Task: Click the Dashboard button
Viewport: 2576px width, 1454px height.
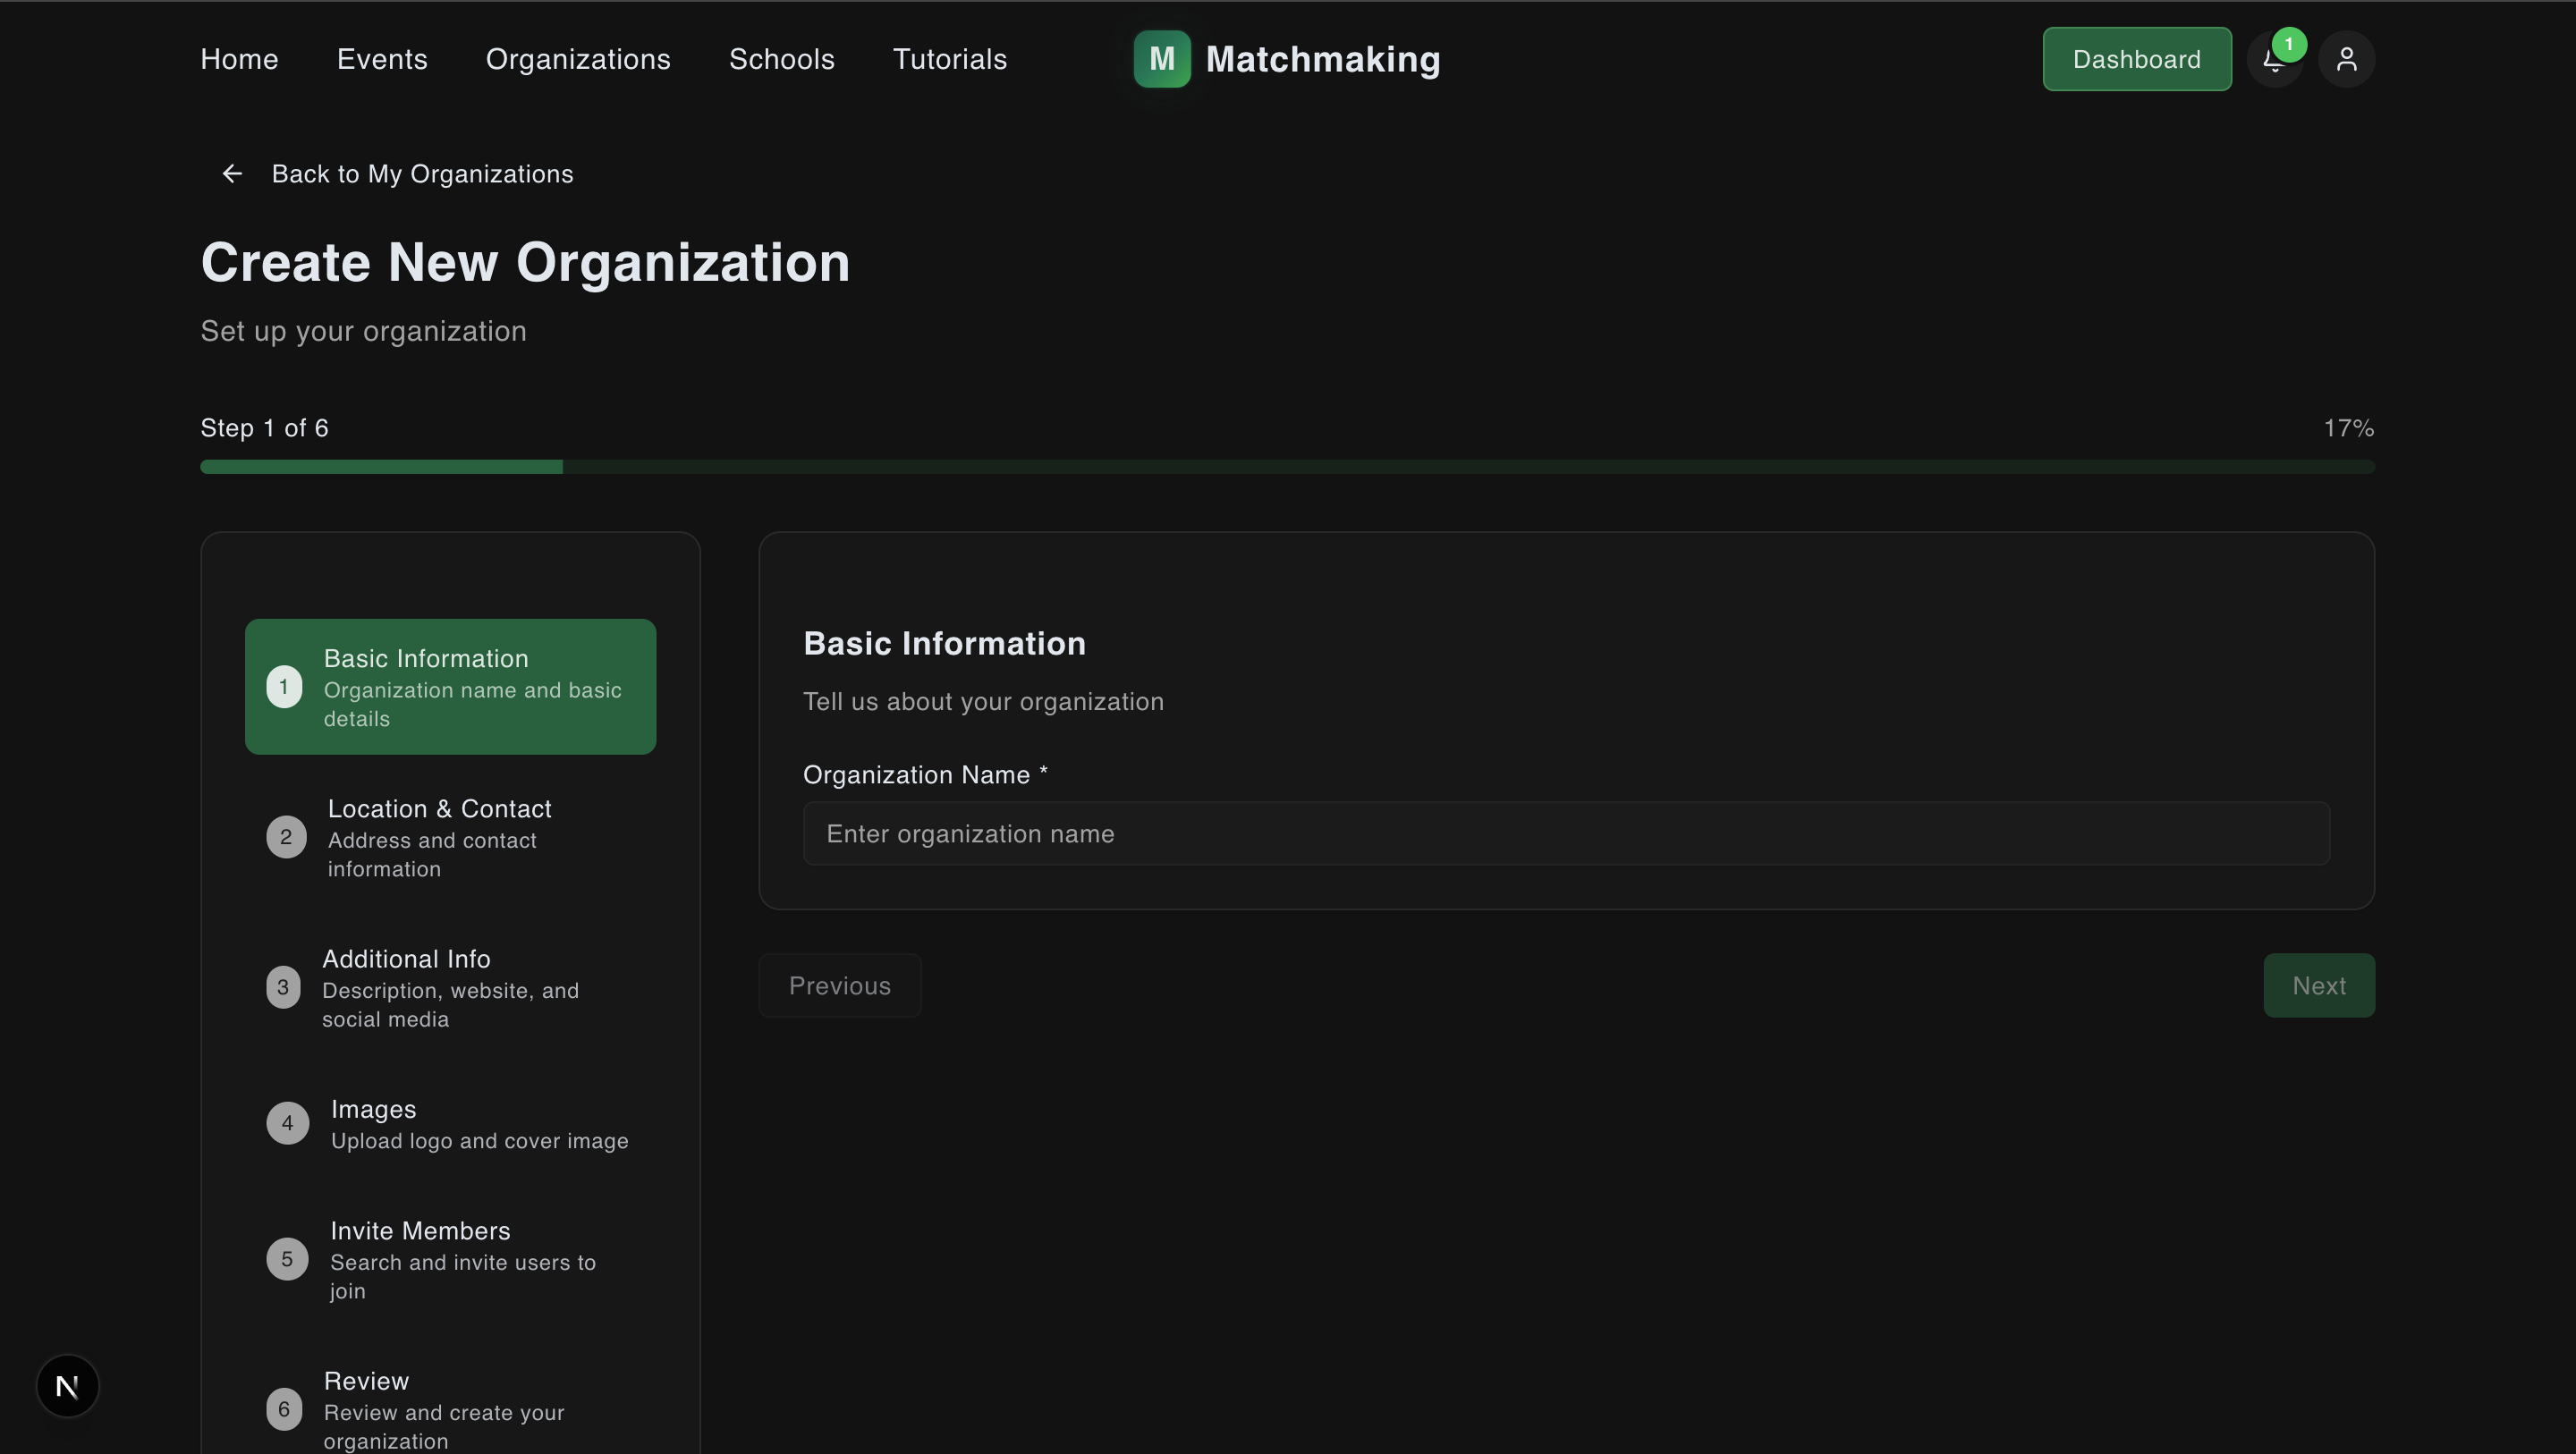Action: pyautogui.click(x=2137, y=59)
